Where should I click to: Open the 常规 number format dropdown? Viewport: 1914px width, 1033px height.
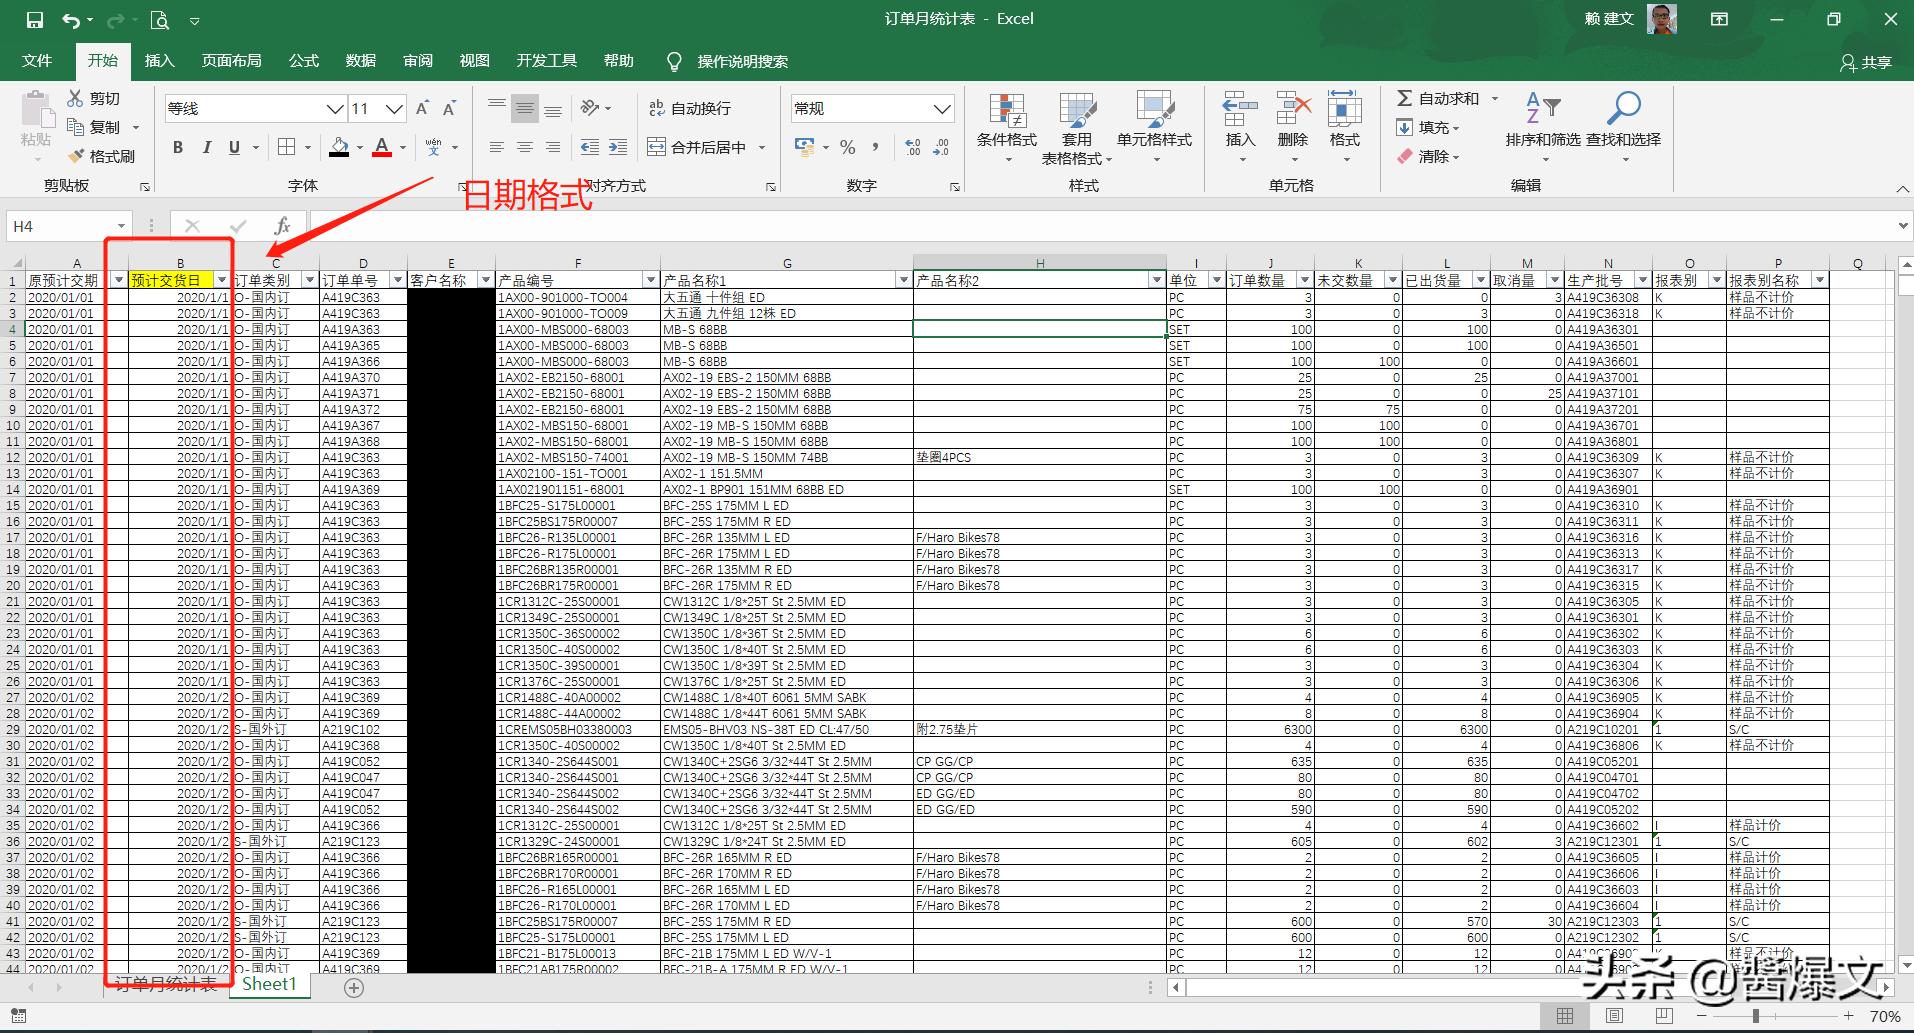coord(940,108)
